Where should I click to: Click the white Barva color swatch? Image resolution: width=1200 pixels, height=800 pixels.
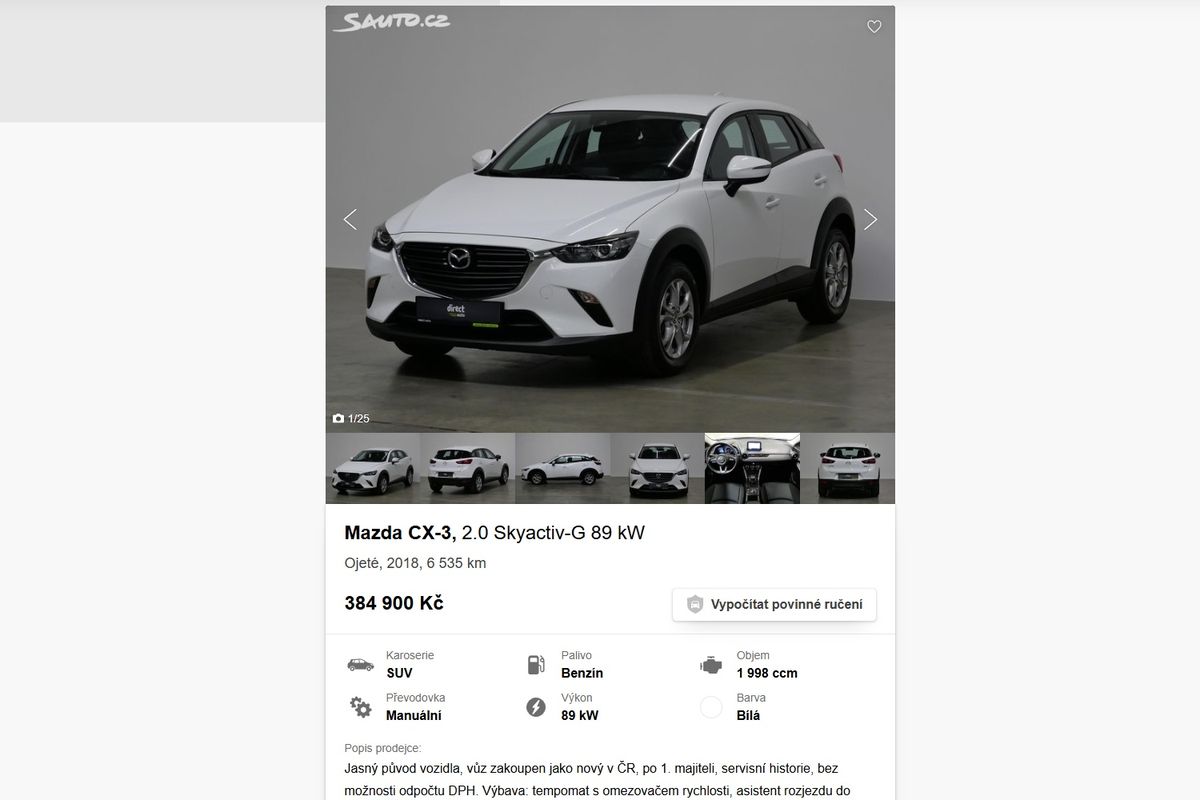[x=711, y=707]
